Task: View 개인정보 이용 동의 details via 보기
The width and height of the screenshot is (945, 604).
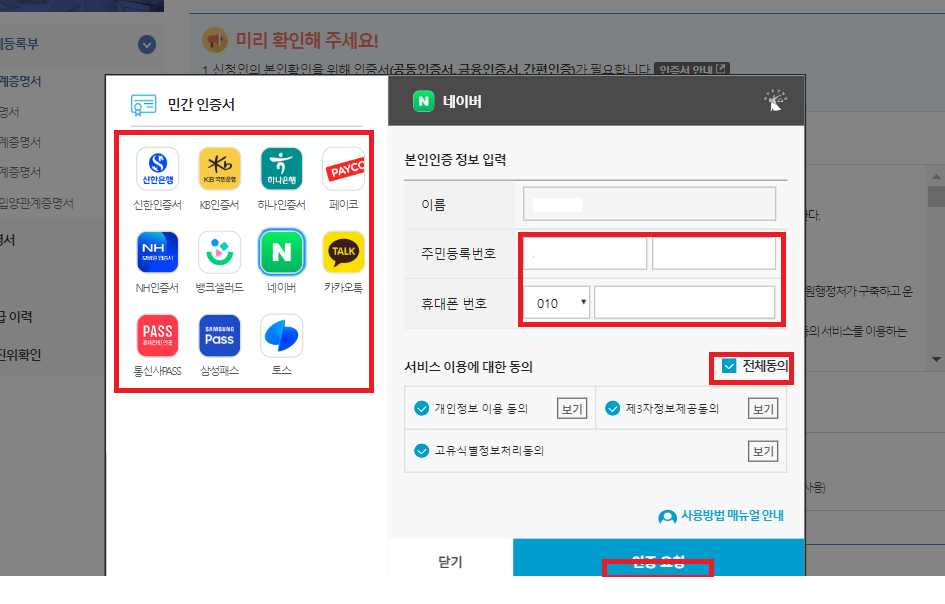Action: [571, 409]
